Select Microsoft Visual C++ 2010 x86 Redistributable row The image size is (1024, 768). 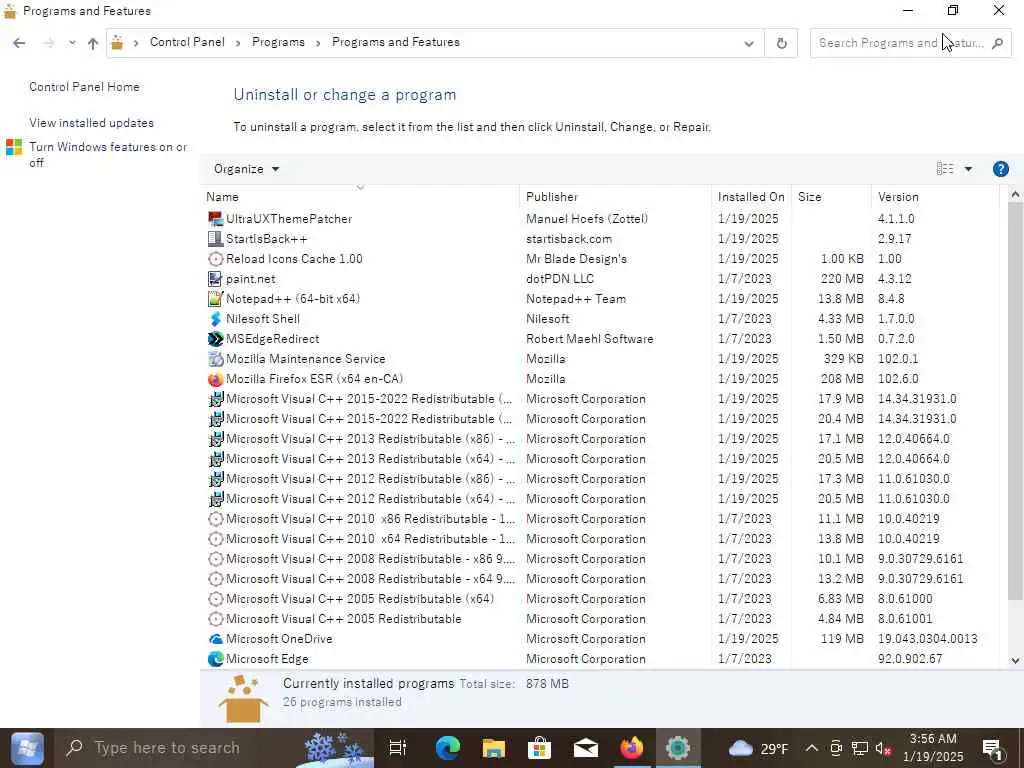click(600, 519)
